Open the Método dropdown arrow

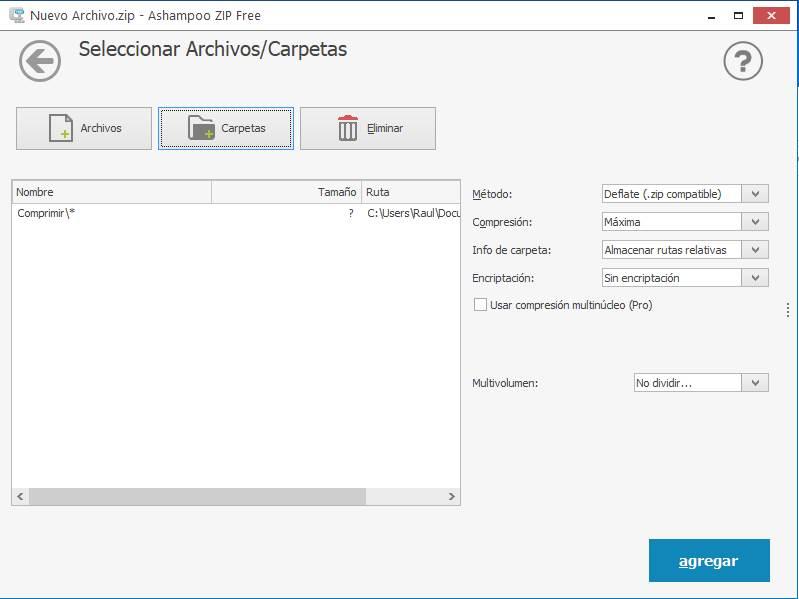click(755, 194)
